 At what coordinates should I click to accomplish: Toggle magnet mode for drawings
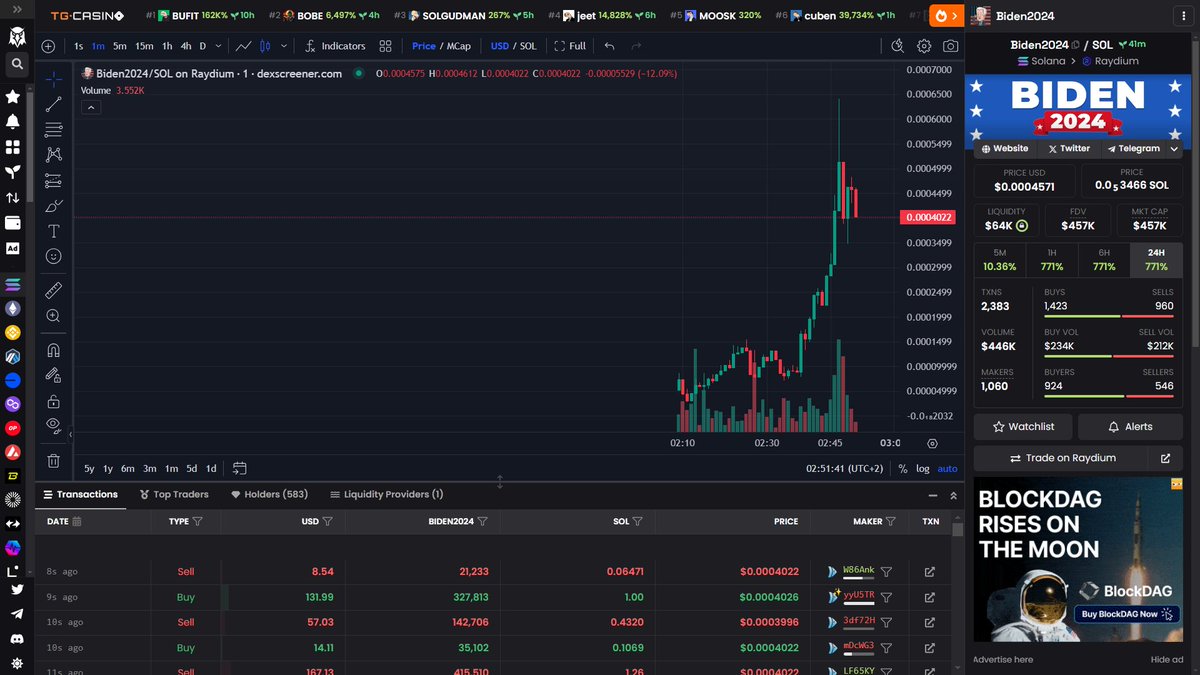[54, 350]
